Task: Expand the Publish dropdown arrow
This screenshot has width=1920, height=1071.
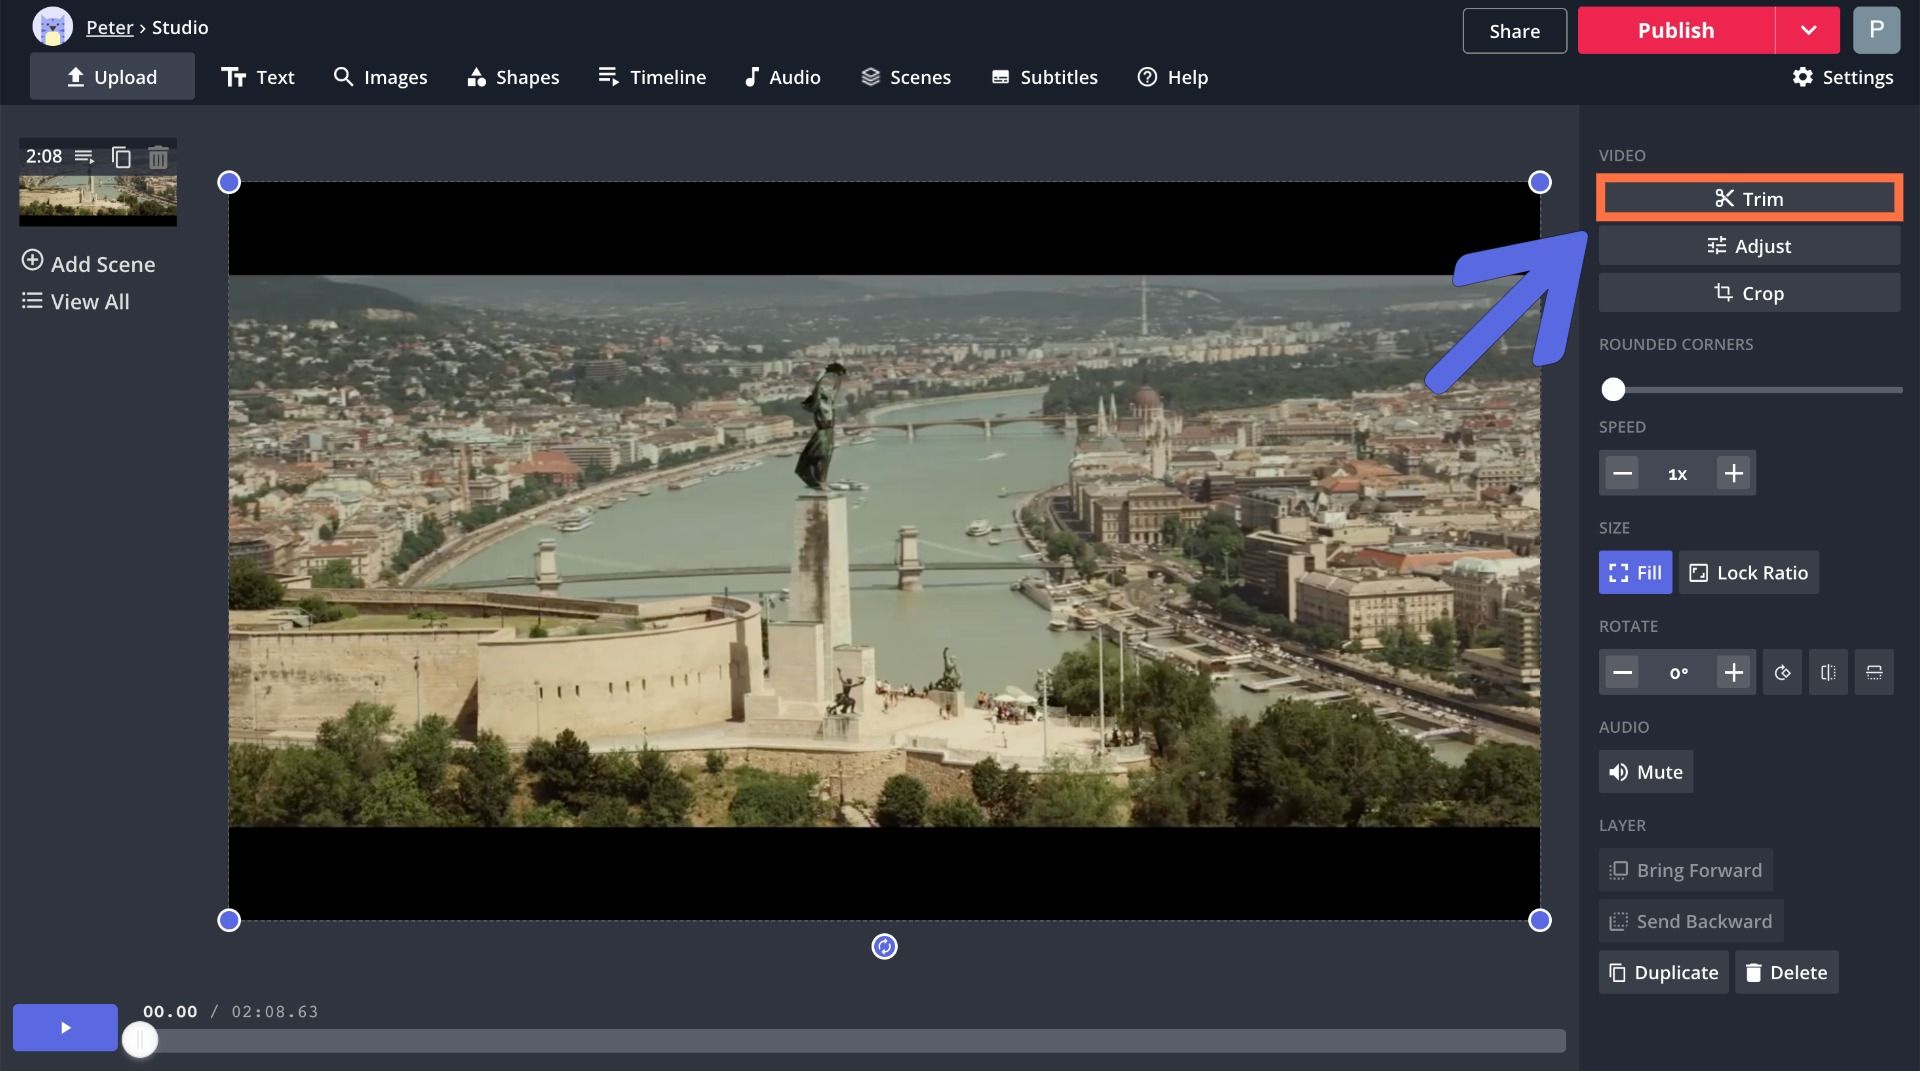Action: tap(1808, 30)
